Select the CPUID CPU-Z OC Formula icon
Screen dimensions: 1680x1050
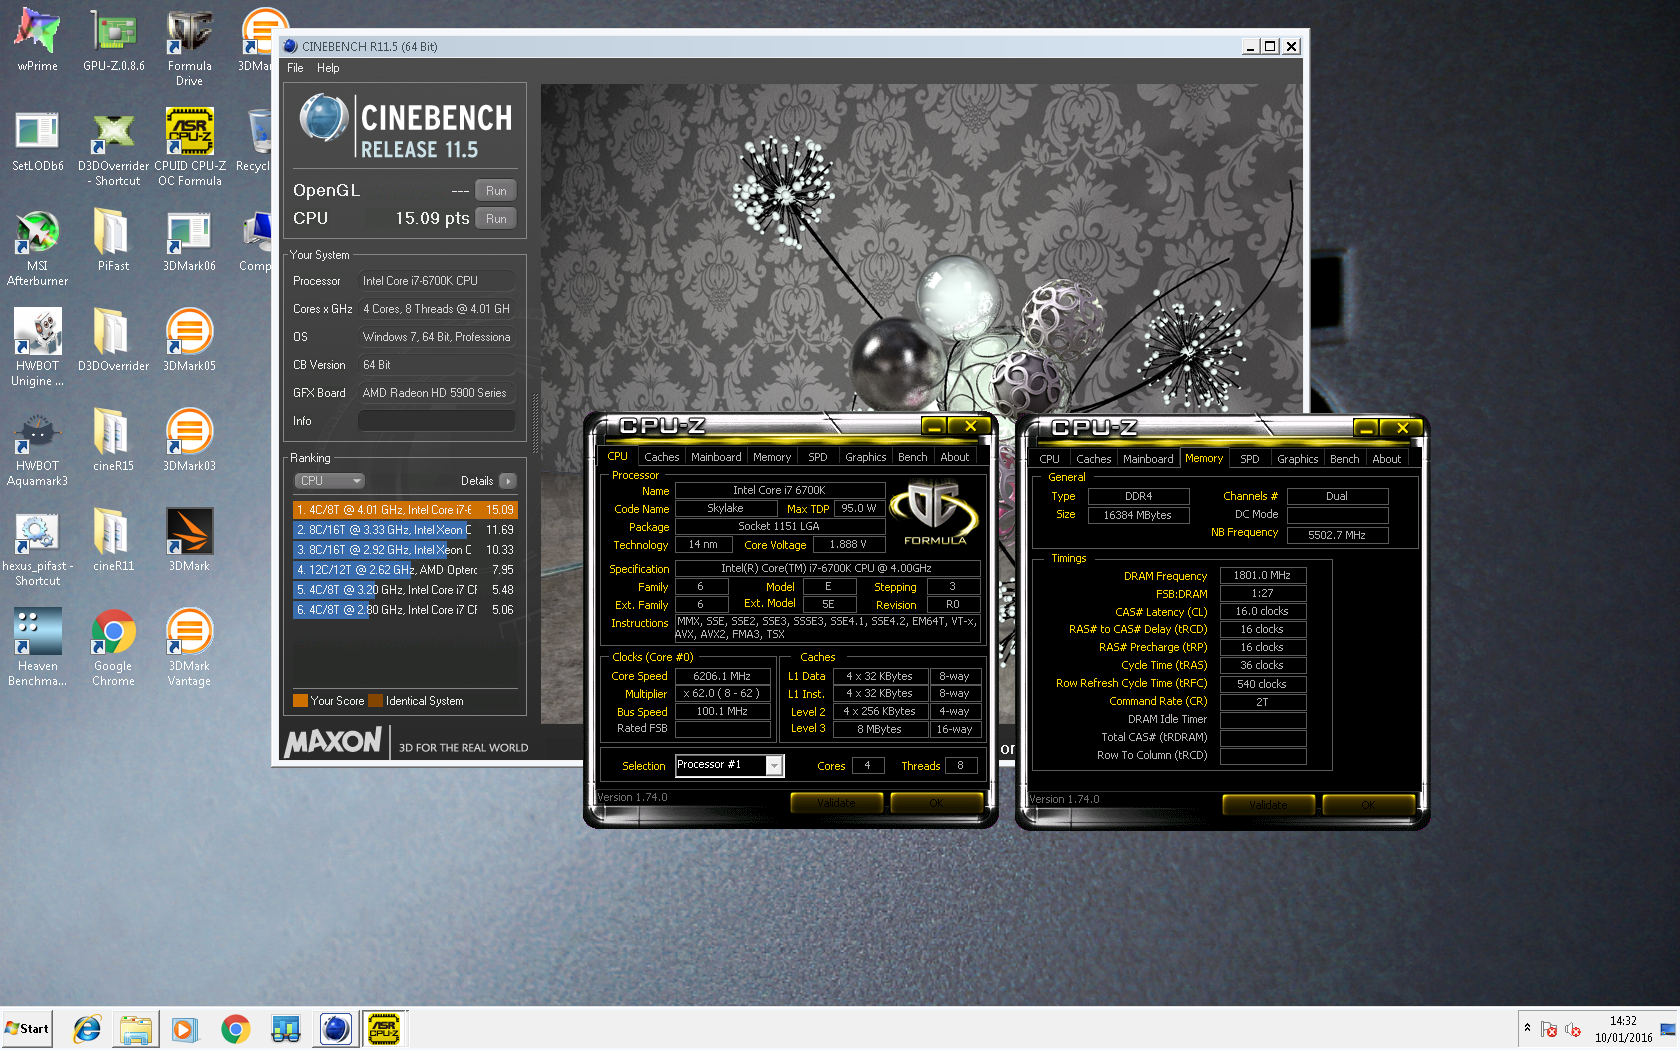tap(189, 147)
